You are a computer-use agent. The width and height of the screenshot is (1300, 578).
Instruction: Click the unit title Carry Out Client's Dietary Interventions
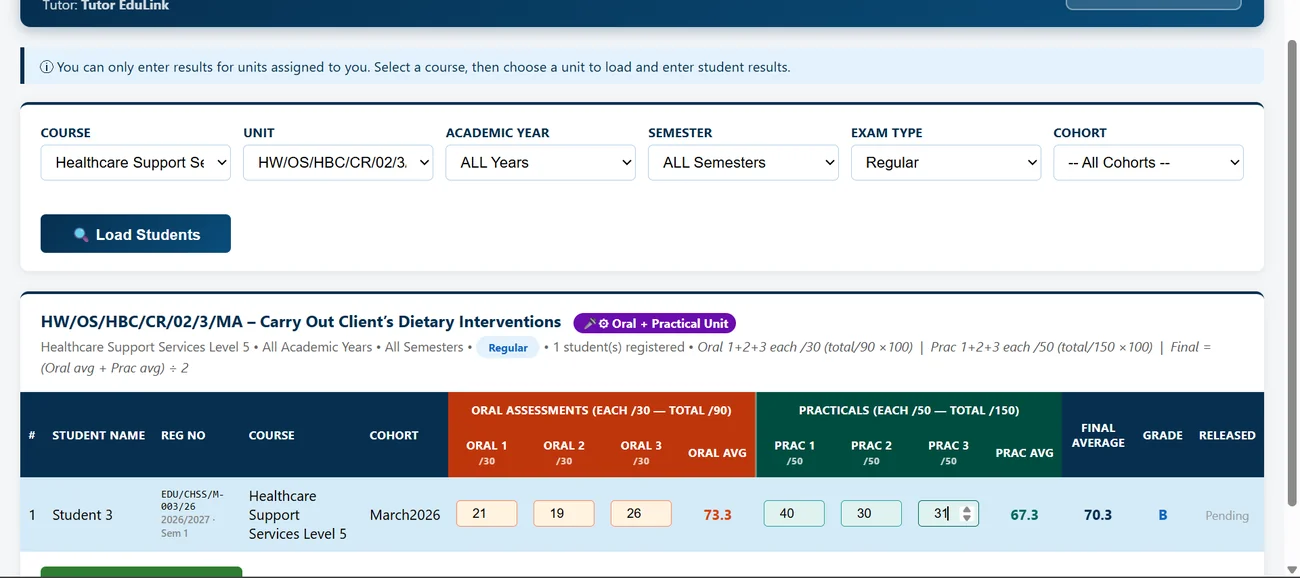[410, 322]
